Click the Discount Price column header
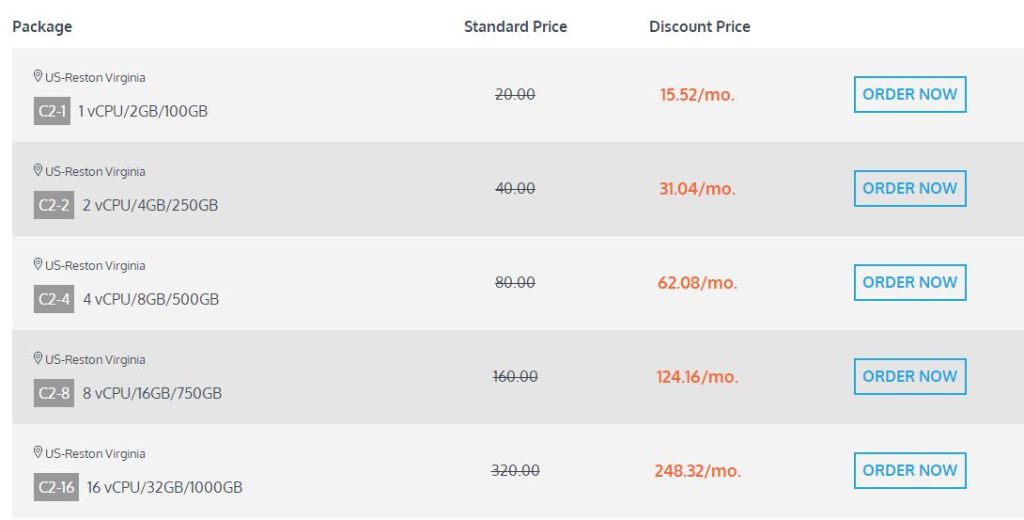The image size is (1024, 520). [699, 27]
